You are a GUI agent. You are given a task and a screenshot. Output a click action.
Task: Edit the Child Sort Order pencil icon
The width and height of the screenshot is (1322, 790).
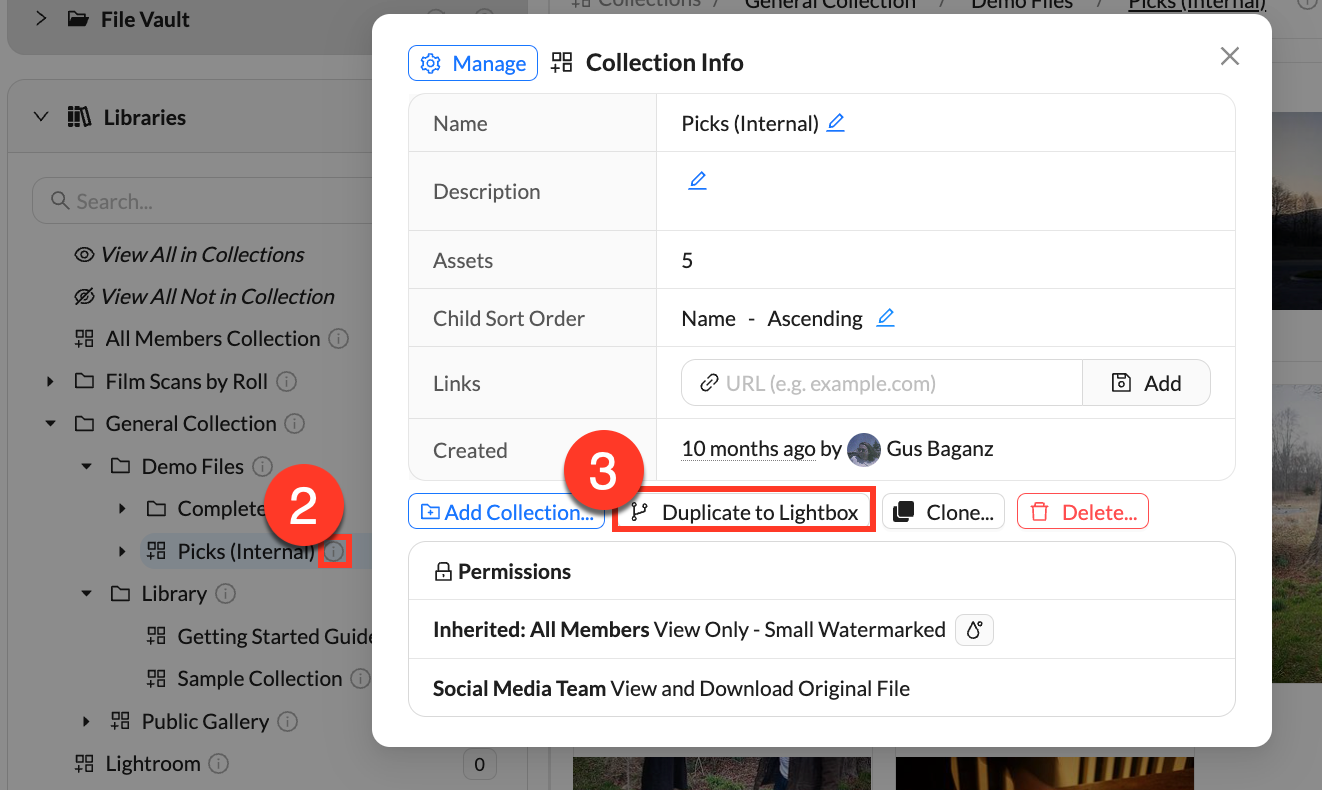(885, 317)
